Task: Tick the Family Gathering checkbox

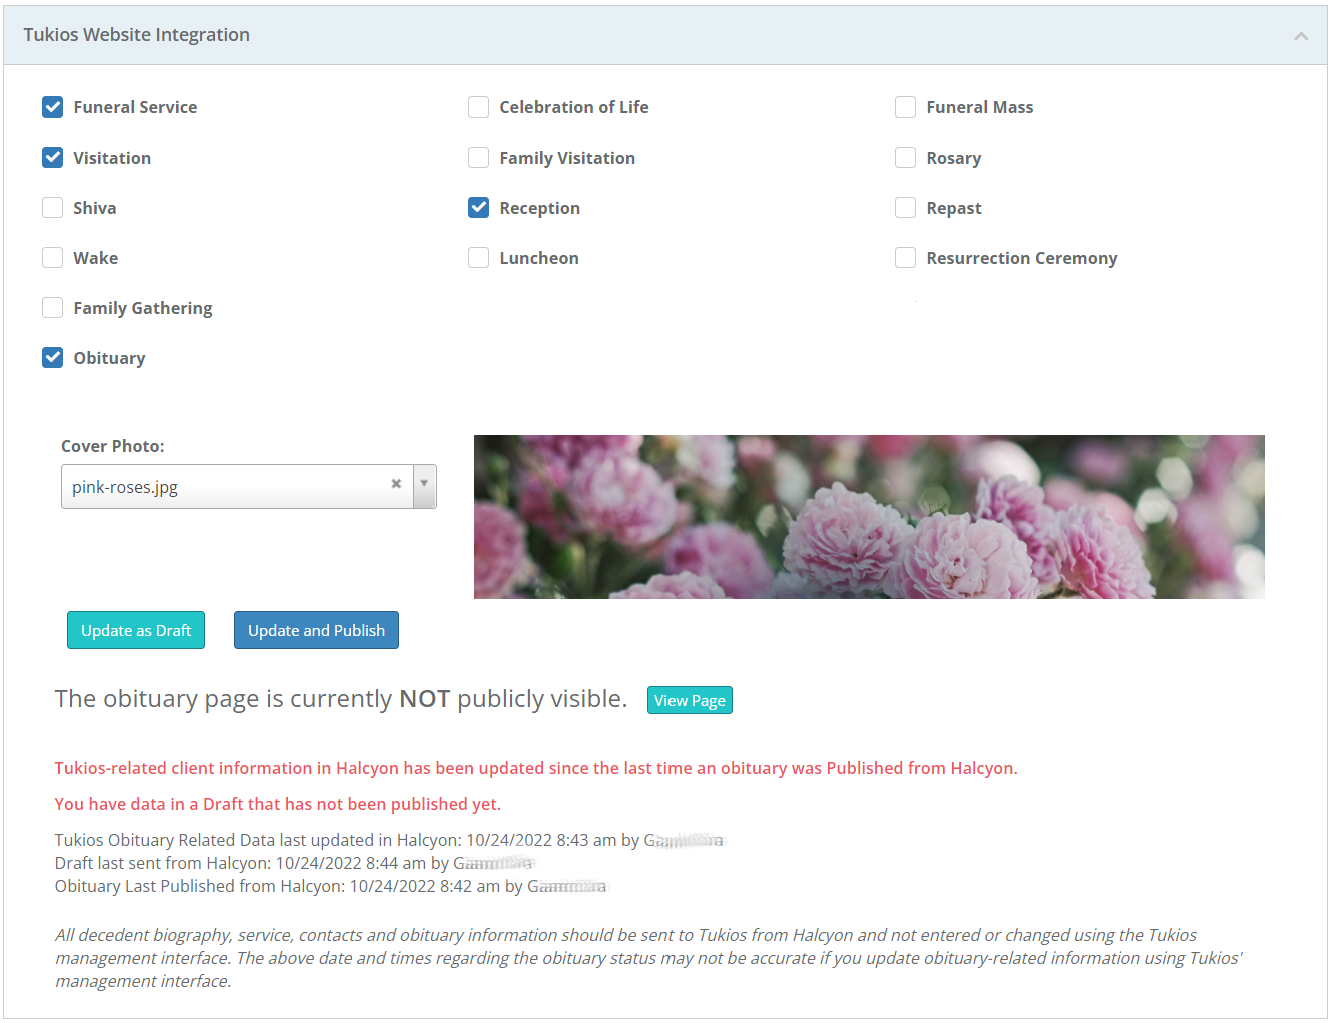Action: coord(53,308)
